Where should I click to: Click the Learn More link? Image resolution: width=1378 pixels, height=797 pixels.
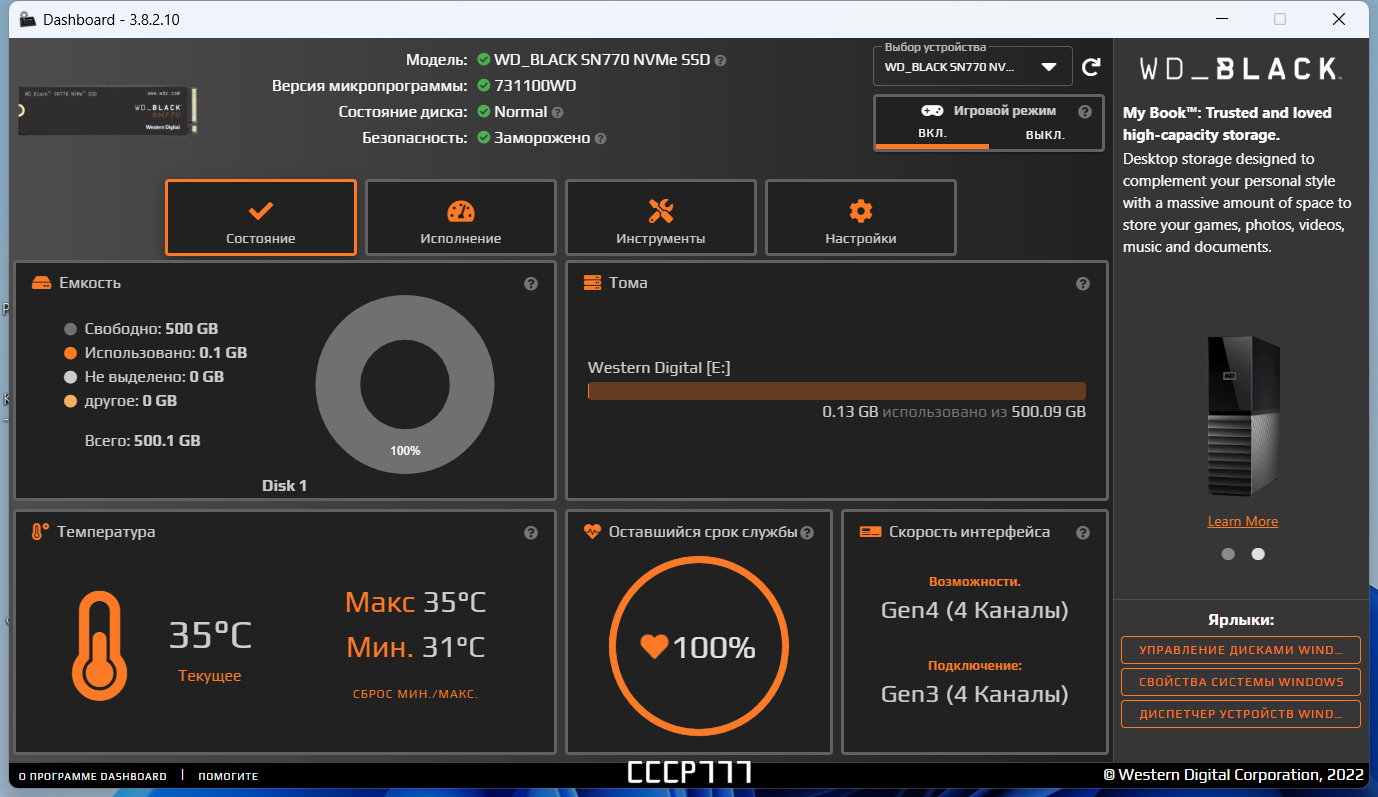tap(1242, 520)
